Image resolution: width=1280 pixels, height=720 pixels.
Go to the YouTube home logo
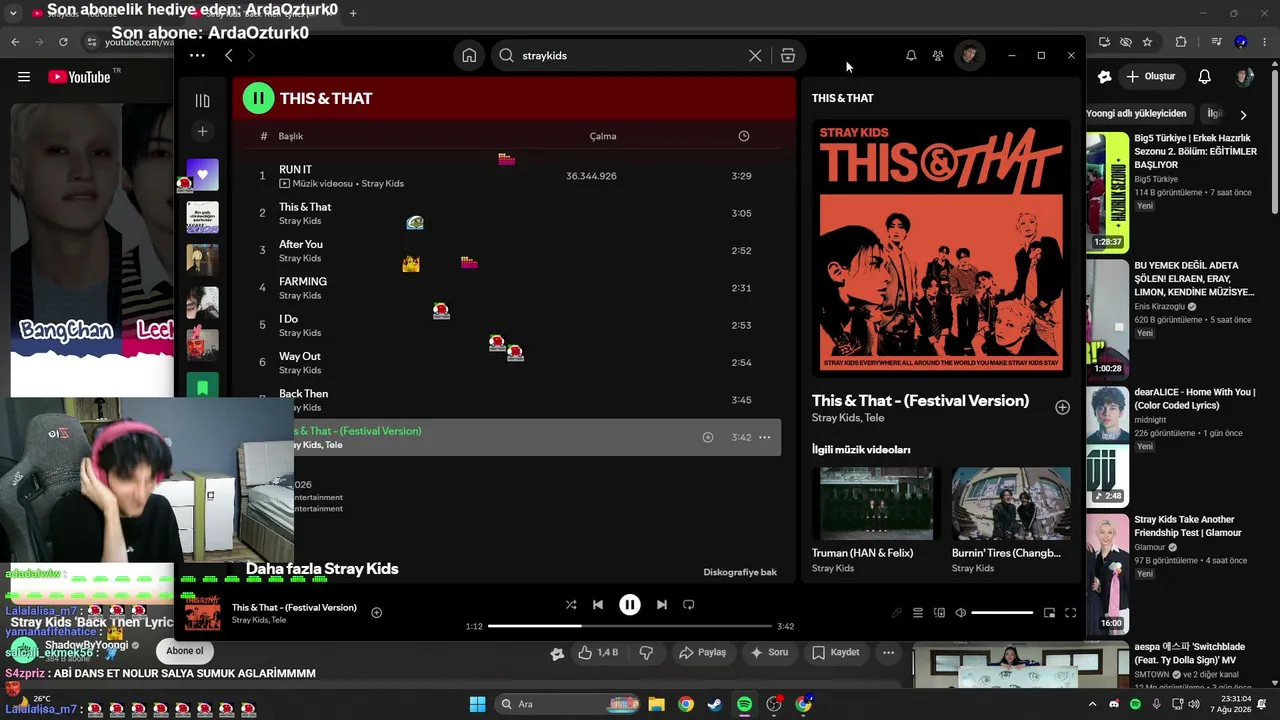82,77
